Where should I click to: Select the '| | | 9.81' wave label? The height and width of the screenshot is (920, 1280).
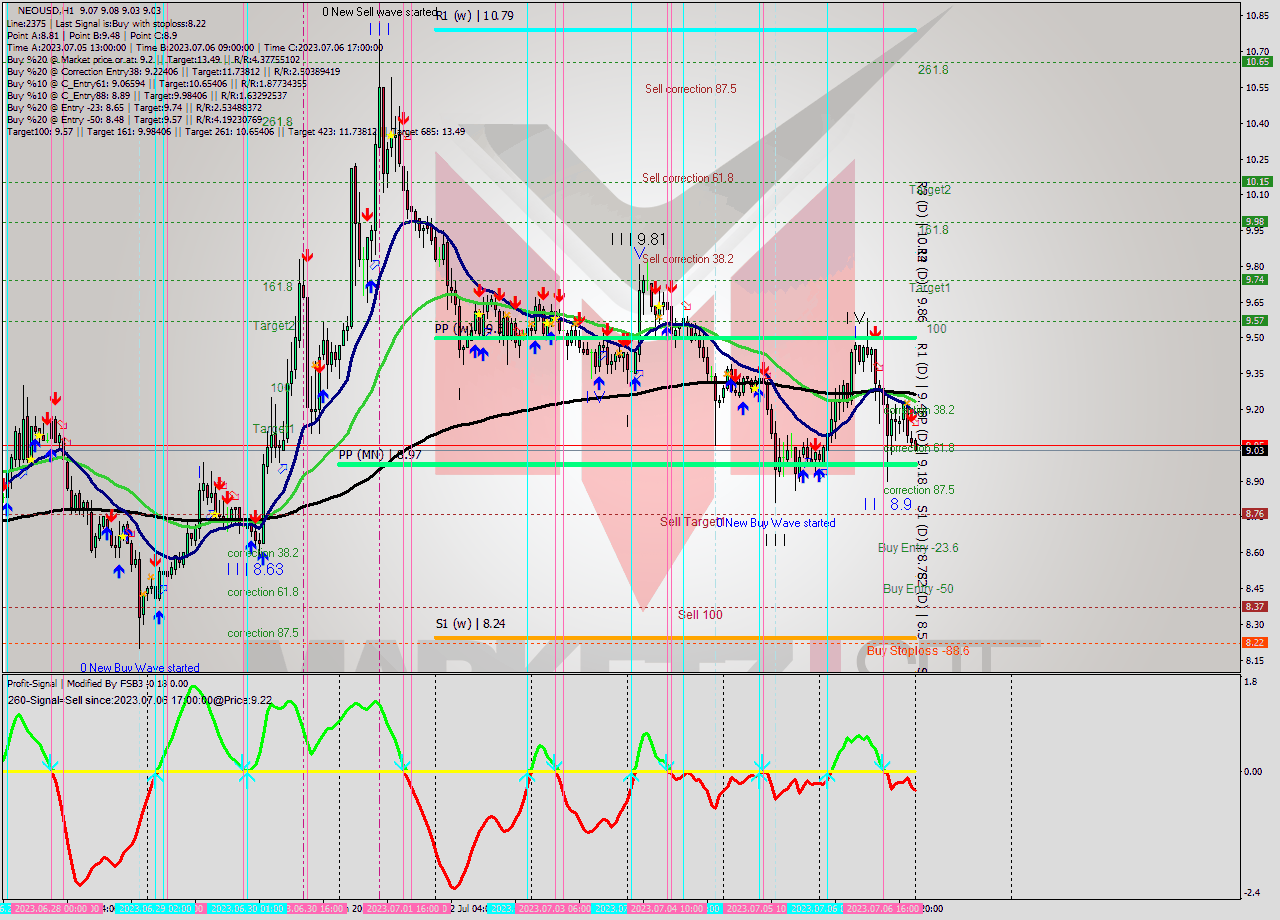[x=639, y=239]
